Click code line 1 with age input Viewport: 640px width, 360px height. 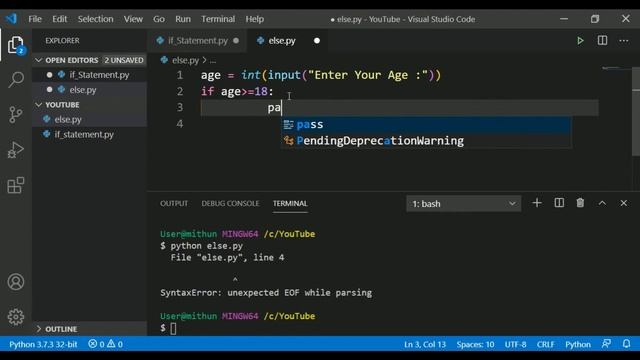pos(321,75)
